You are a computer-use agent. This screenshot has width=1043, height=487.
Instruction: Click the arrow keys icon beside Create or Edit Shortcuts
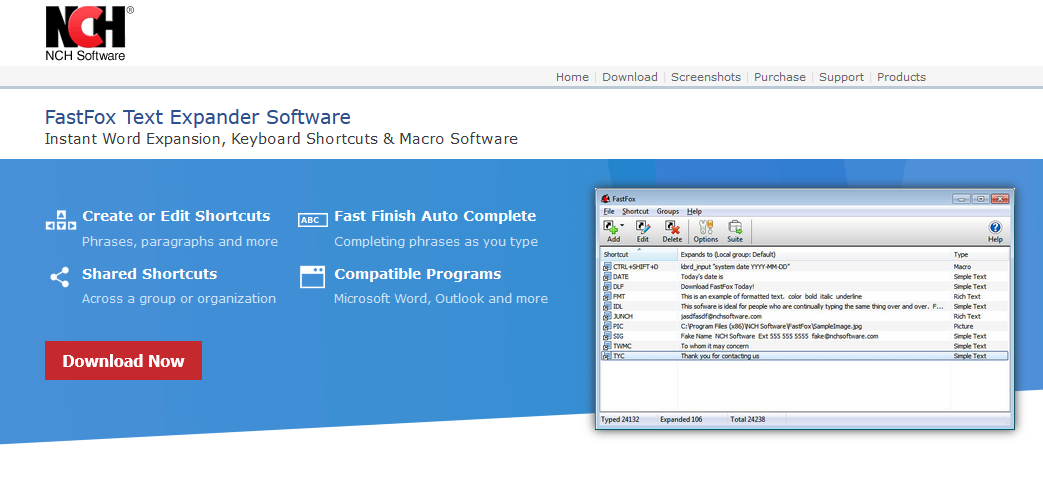click(x=60, y=220)
